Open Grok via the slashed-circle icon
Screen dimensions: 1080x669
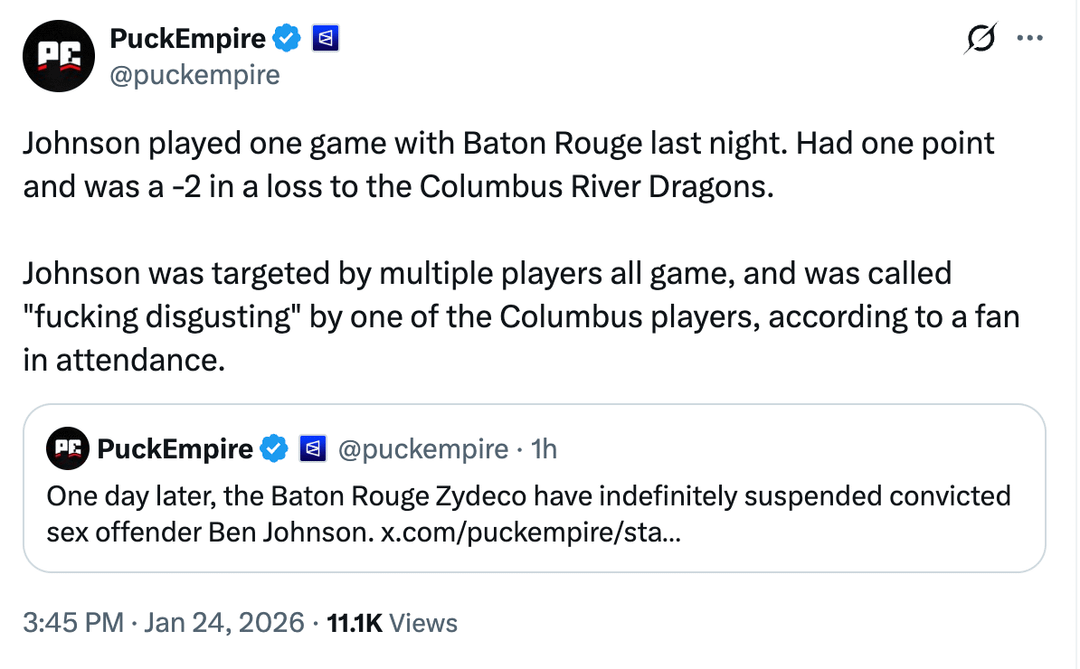[x=981, y=39]
